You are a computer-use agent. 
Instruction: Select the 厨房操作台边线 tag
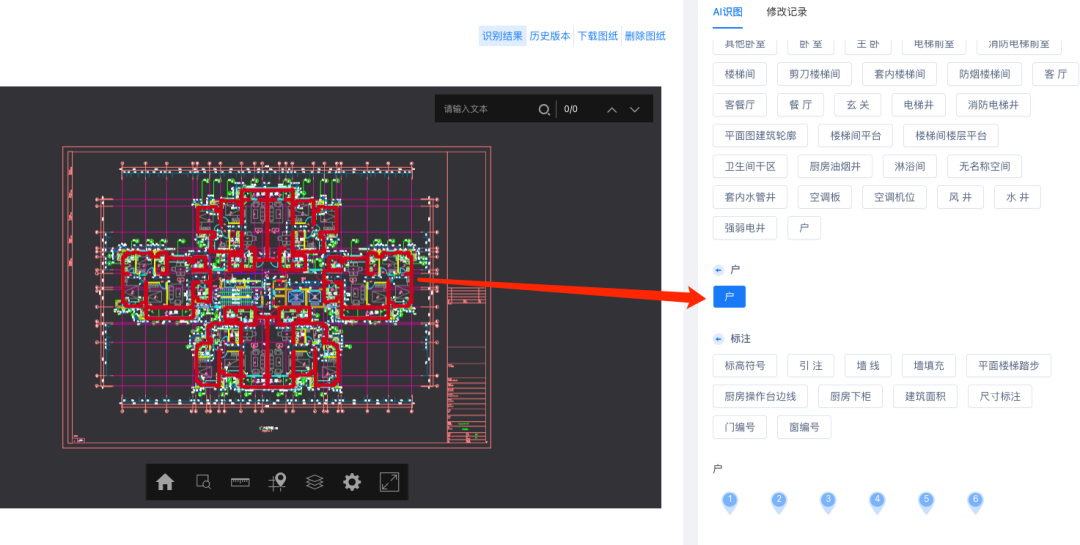(760, 396)
